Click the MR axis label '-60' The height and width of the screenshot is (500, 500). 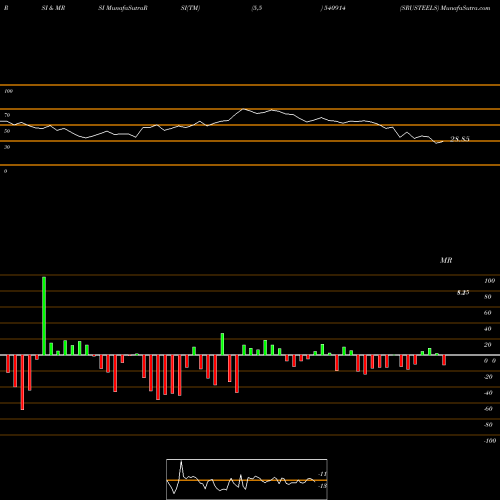click(488, 409)
